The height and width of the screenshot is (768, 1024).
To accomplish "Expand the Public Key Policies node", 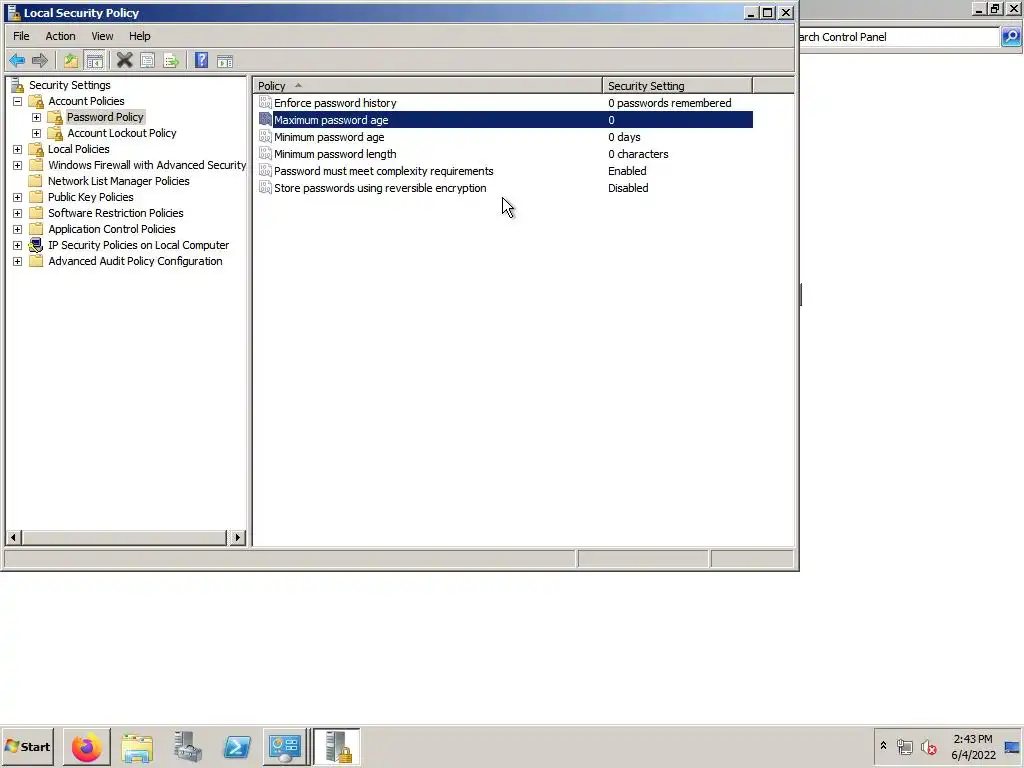I will pos(18,197).
